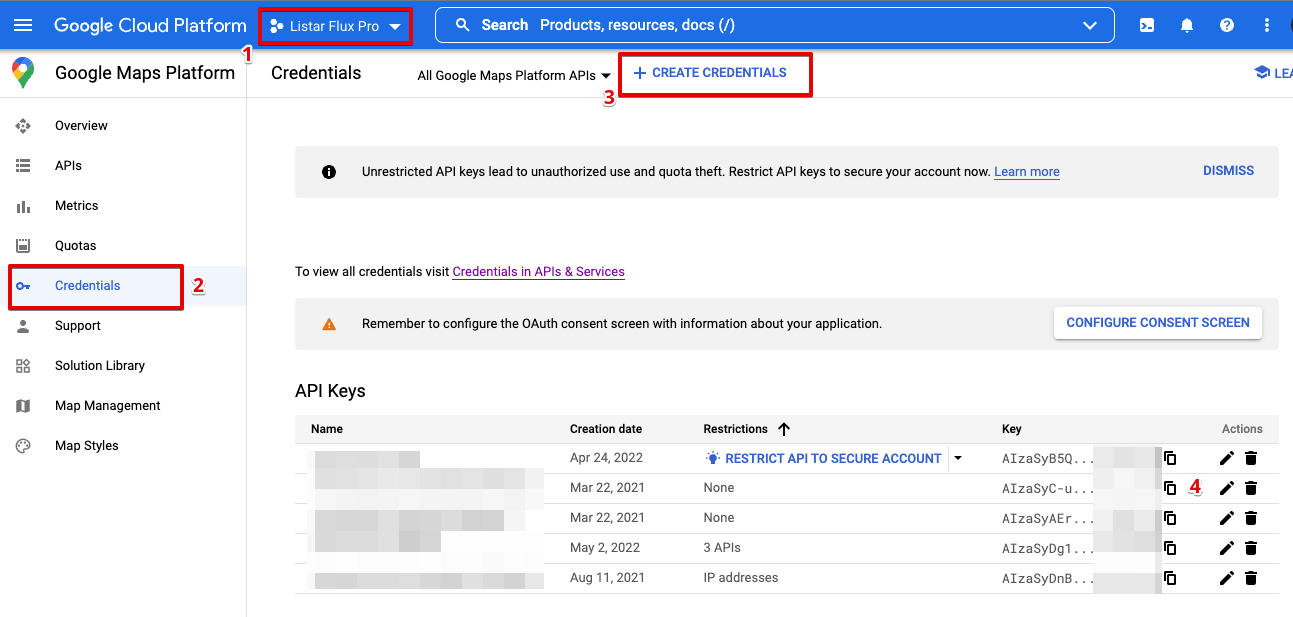Edit the AIzaSyC-u API key

[1227, 488]
